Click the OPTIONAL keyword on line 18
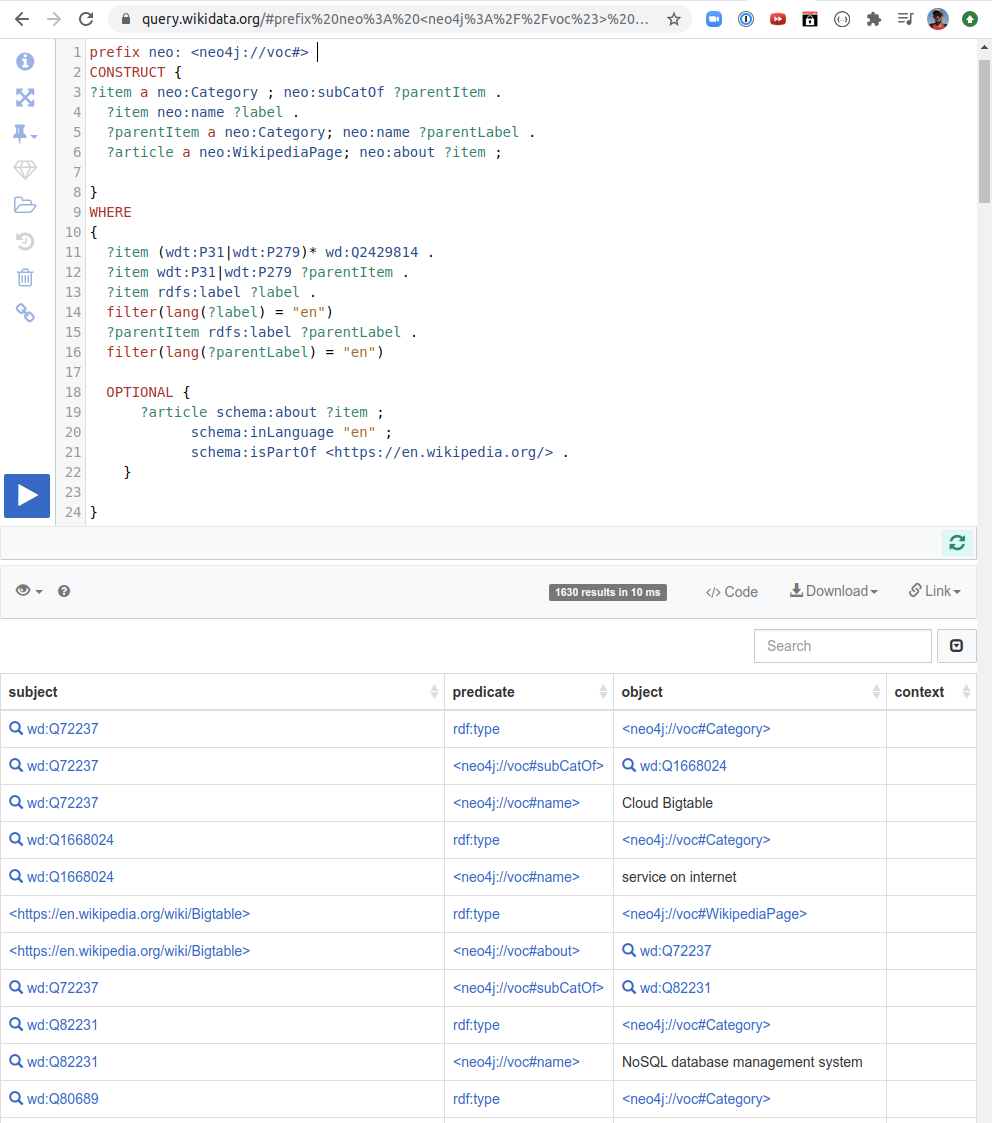The width and height of the screenshot is (992, 1123). 140,392
